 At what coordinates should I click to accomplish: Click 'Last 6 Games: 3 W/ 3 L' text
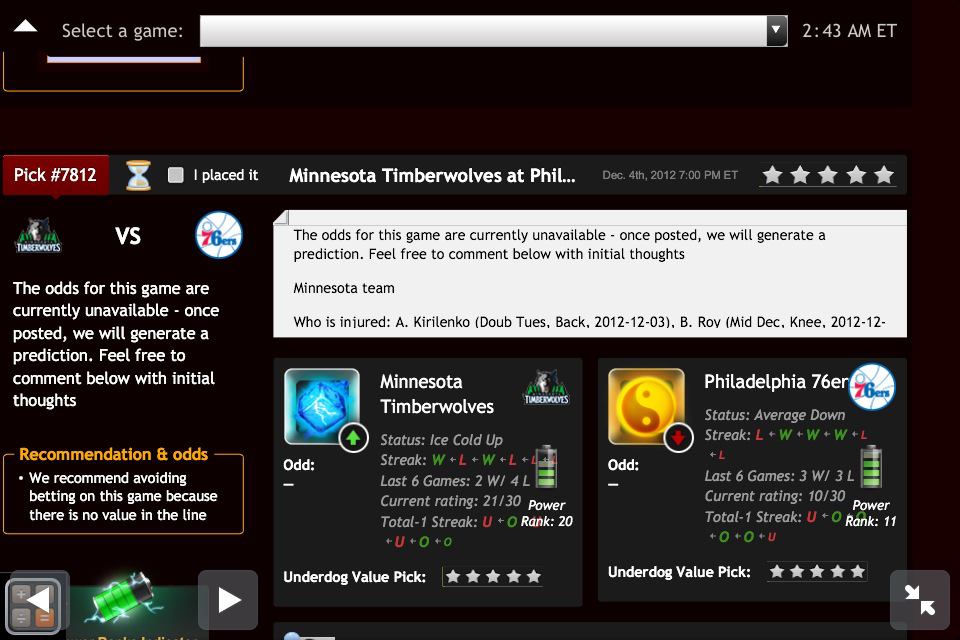click(x=779, y=476)
